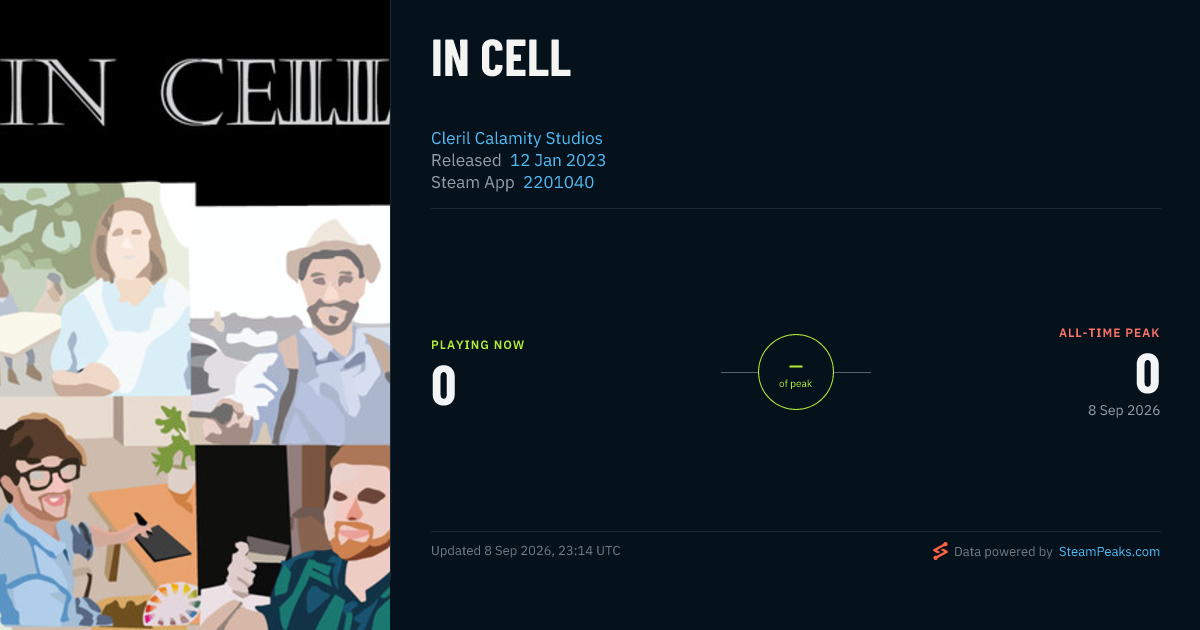Viewport: 1200px width, 630px height.
Task: Click the green of-peak circle indicator
Action: tap(795, 372)
